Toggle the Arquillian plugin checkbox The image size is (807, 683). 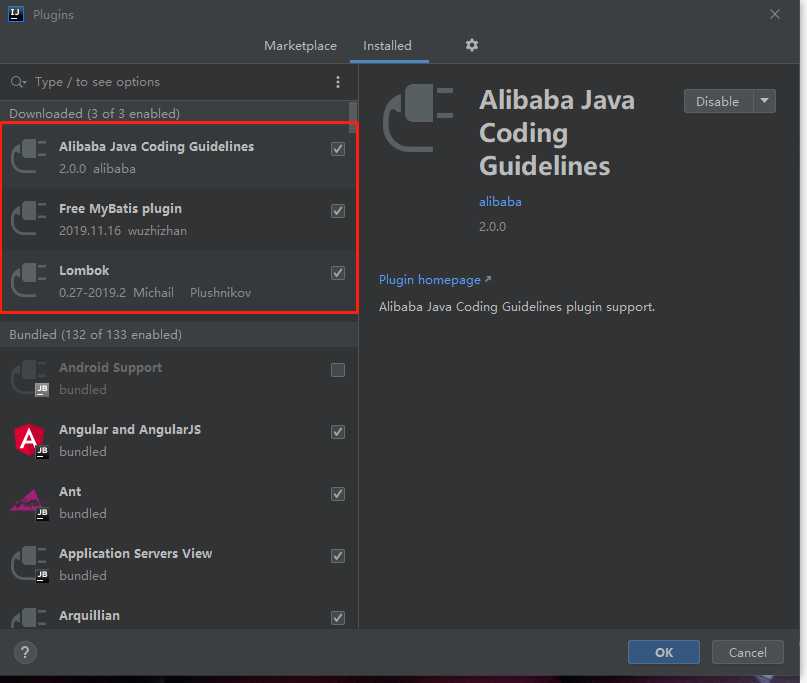(338, 617)
